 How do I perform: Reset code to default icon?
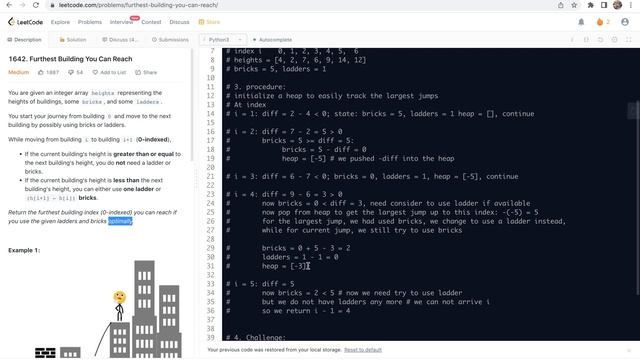(600, 40)
